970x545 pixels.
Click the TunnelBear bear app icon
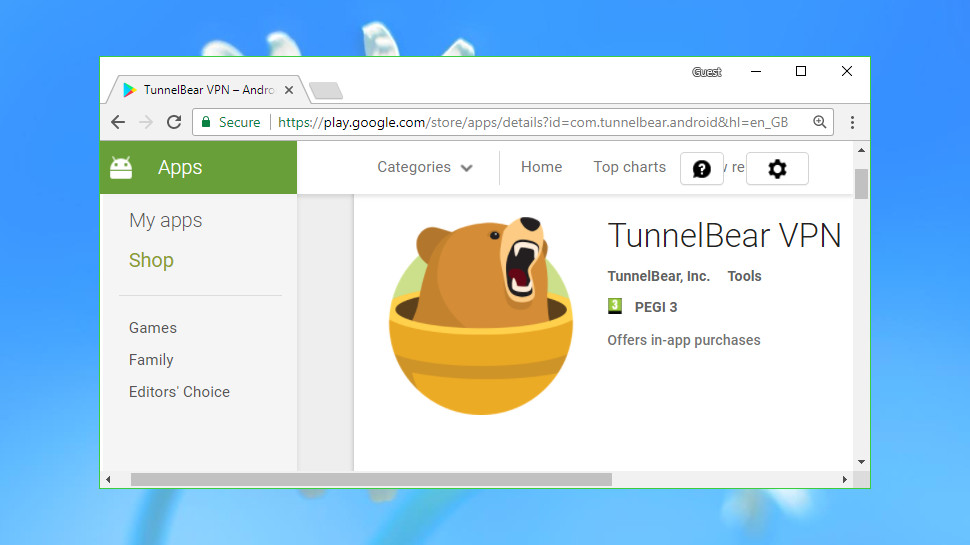(481, 315)
